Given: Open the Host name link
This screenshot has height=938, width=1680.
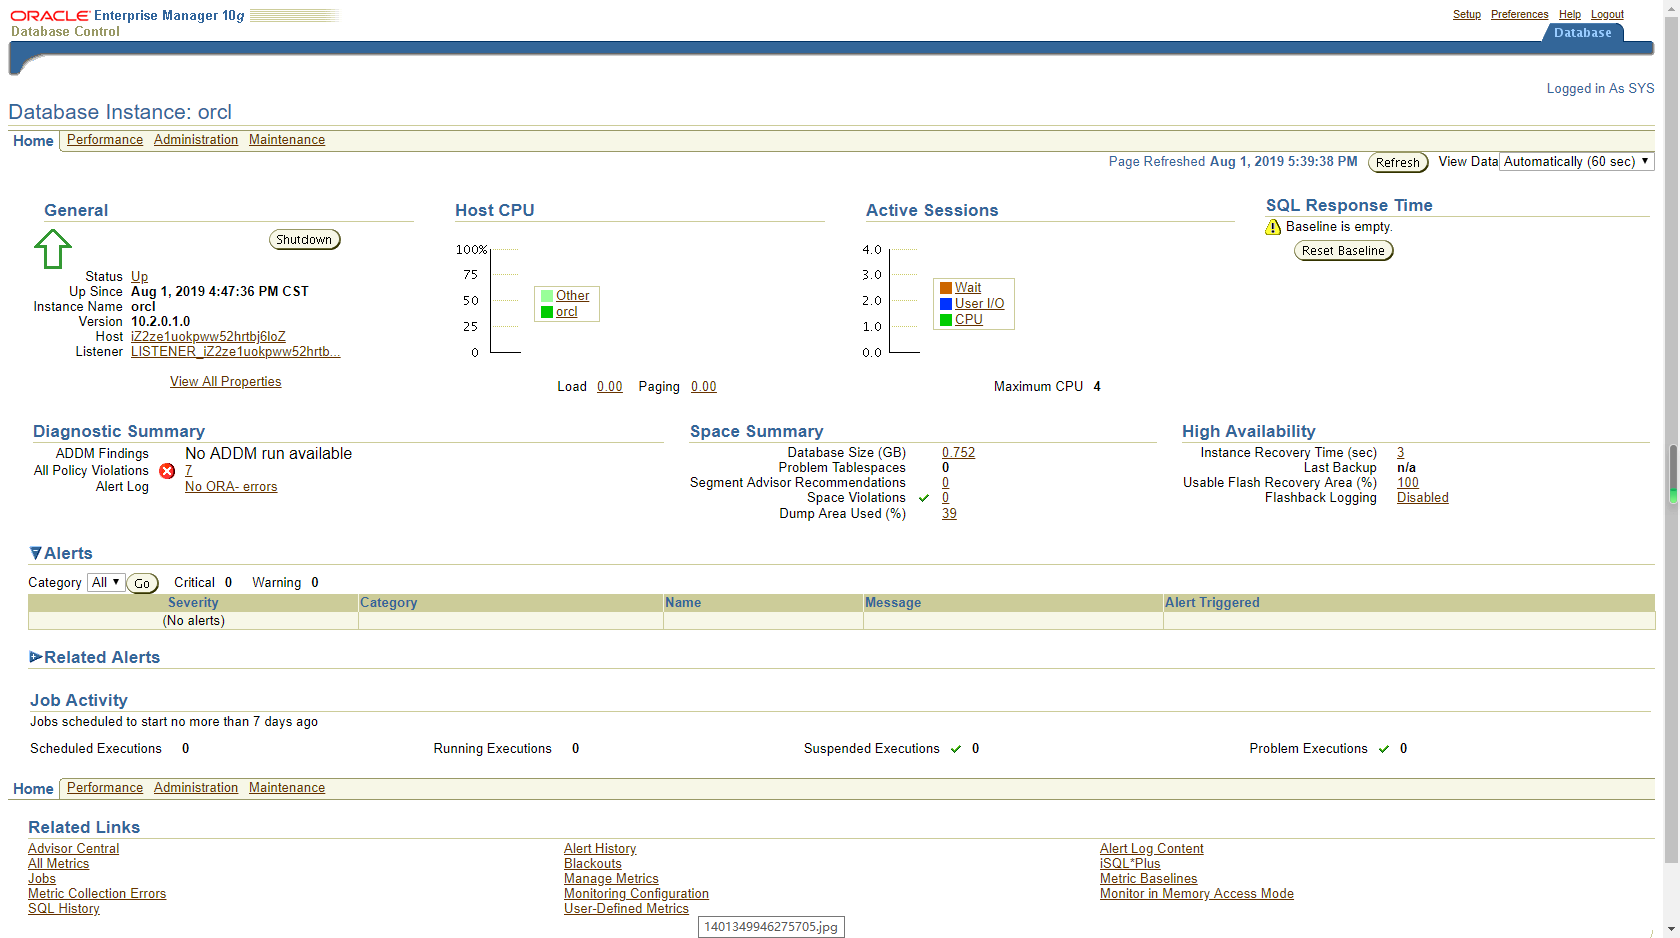Looking at the screenshot, I should pos(208,337).
